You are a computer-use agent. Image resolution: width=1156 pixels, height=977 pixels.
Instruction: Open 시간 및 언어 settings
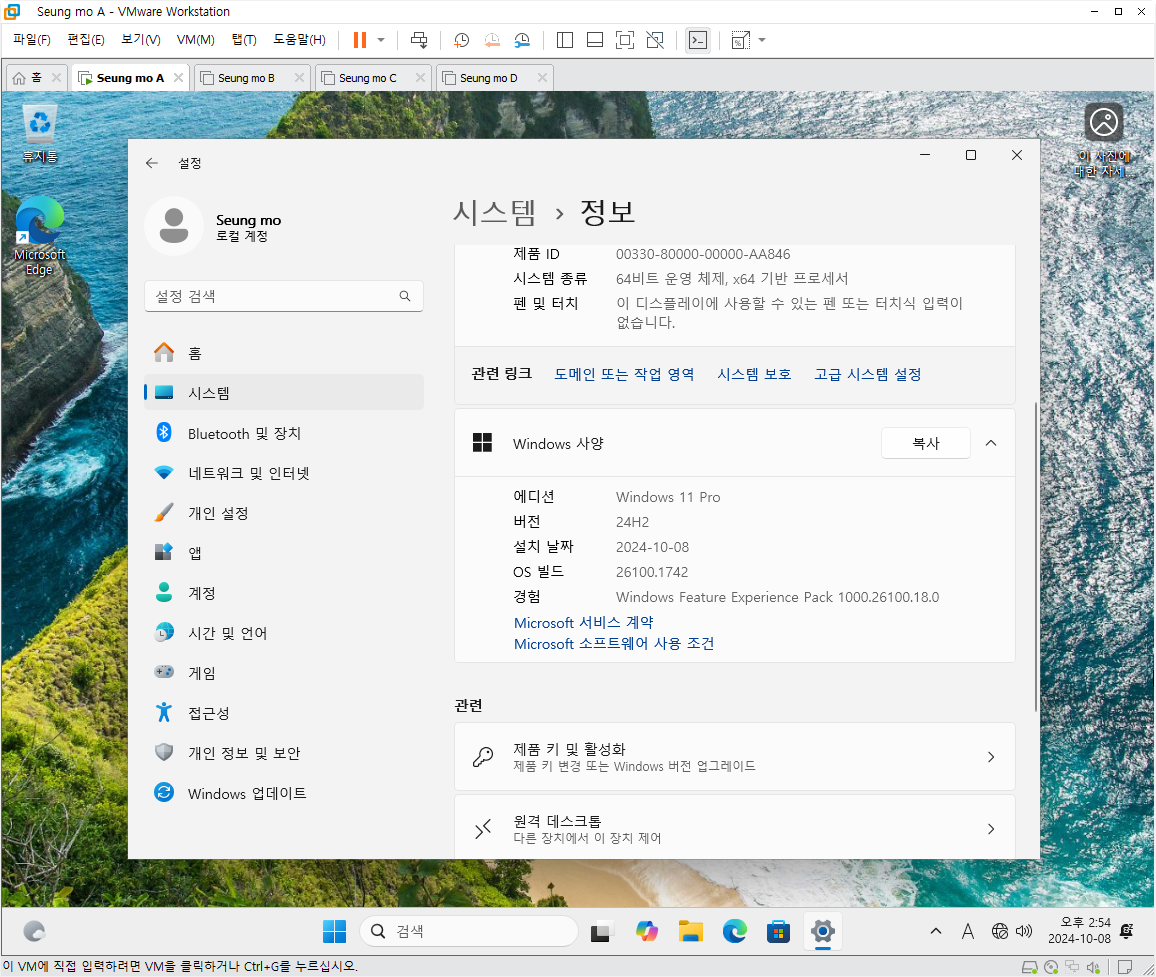tap(284, 633)
